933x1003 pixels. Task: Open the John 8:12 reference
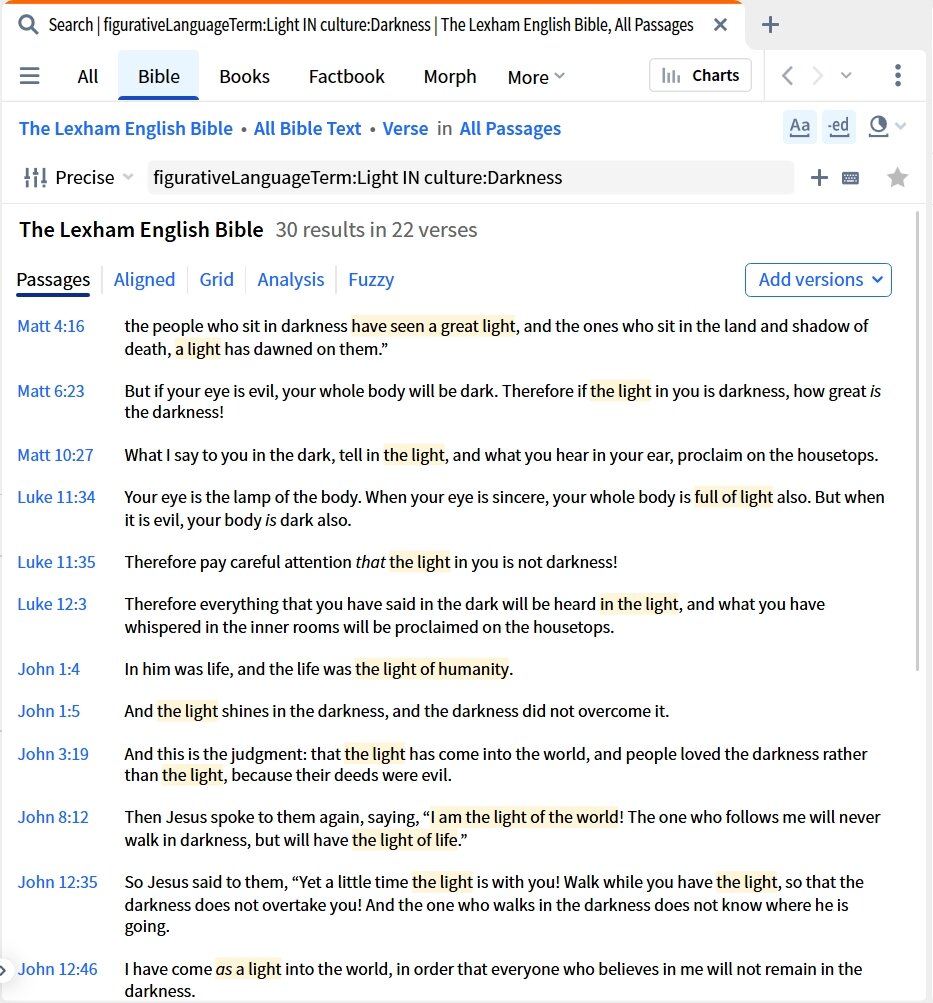(53, 817)
